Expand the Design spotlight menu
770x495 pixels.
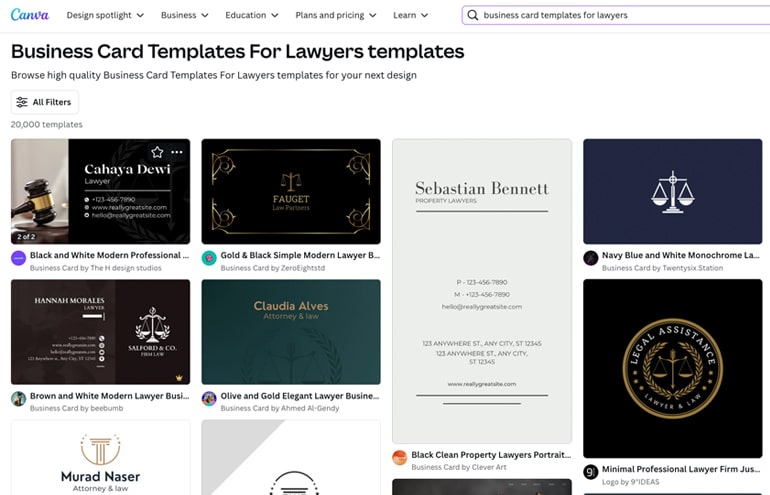point(105,16)
